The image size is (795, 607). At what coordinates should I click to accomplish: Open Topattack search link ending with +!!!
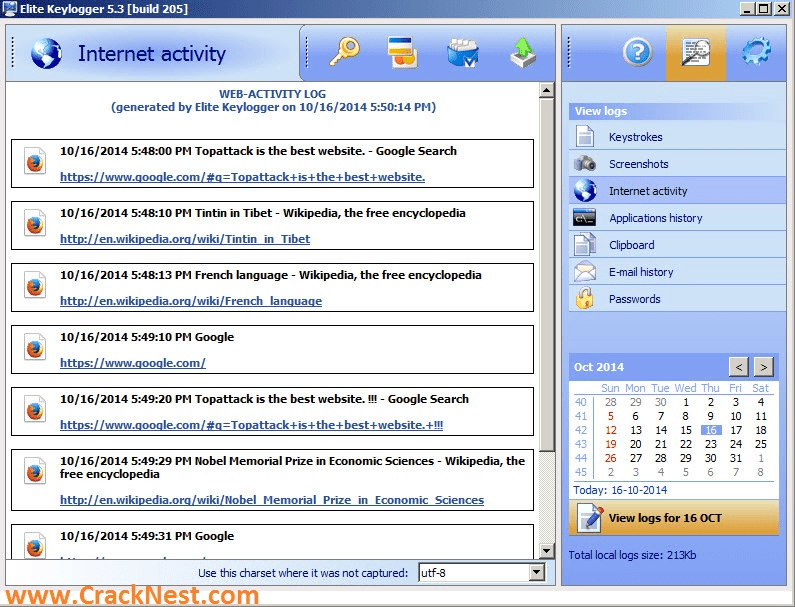(251, 424)
